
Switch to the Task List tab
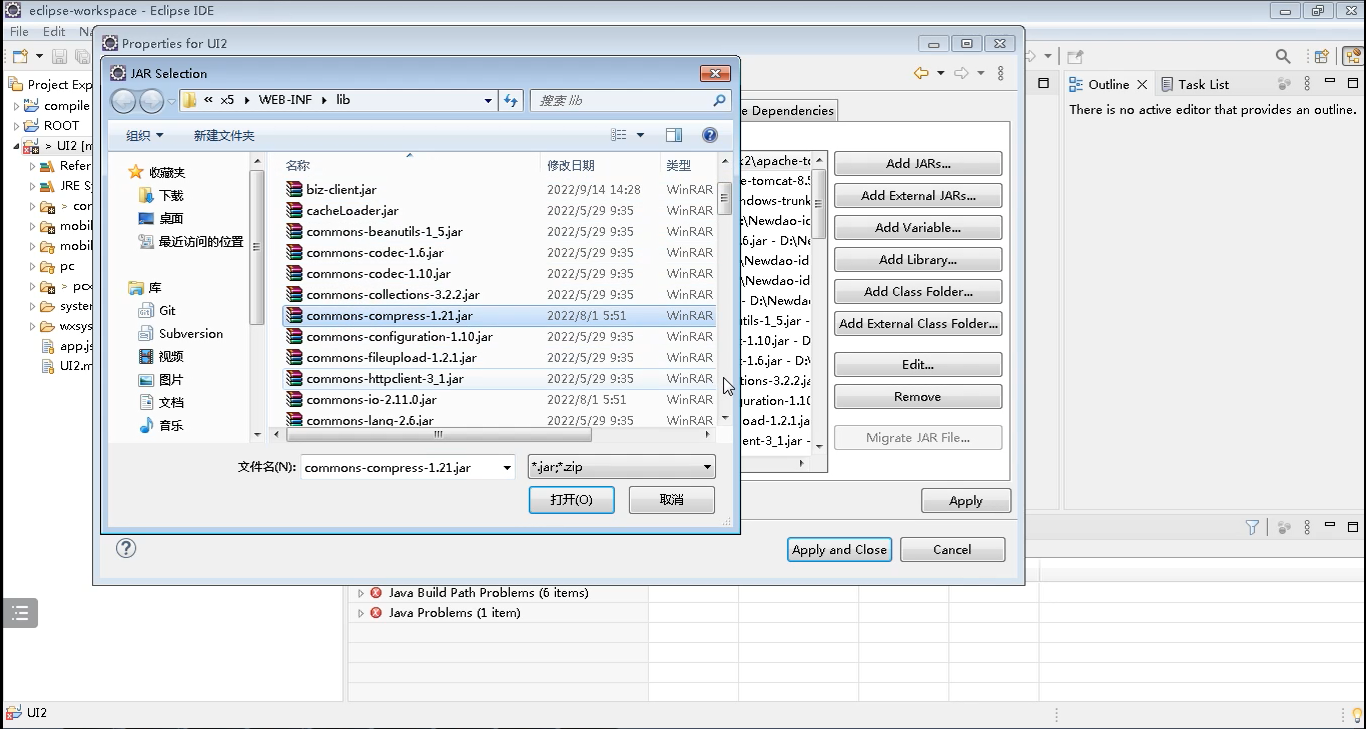(1195, 84)
